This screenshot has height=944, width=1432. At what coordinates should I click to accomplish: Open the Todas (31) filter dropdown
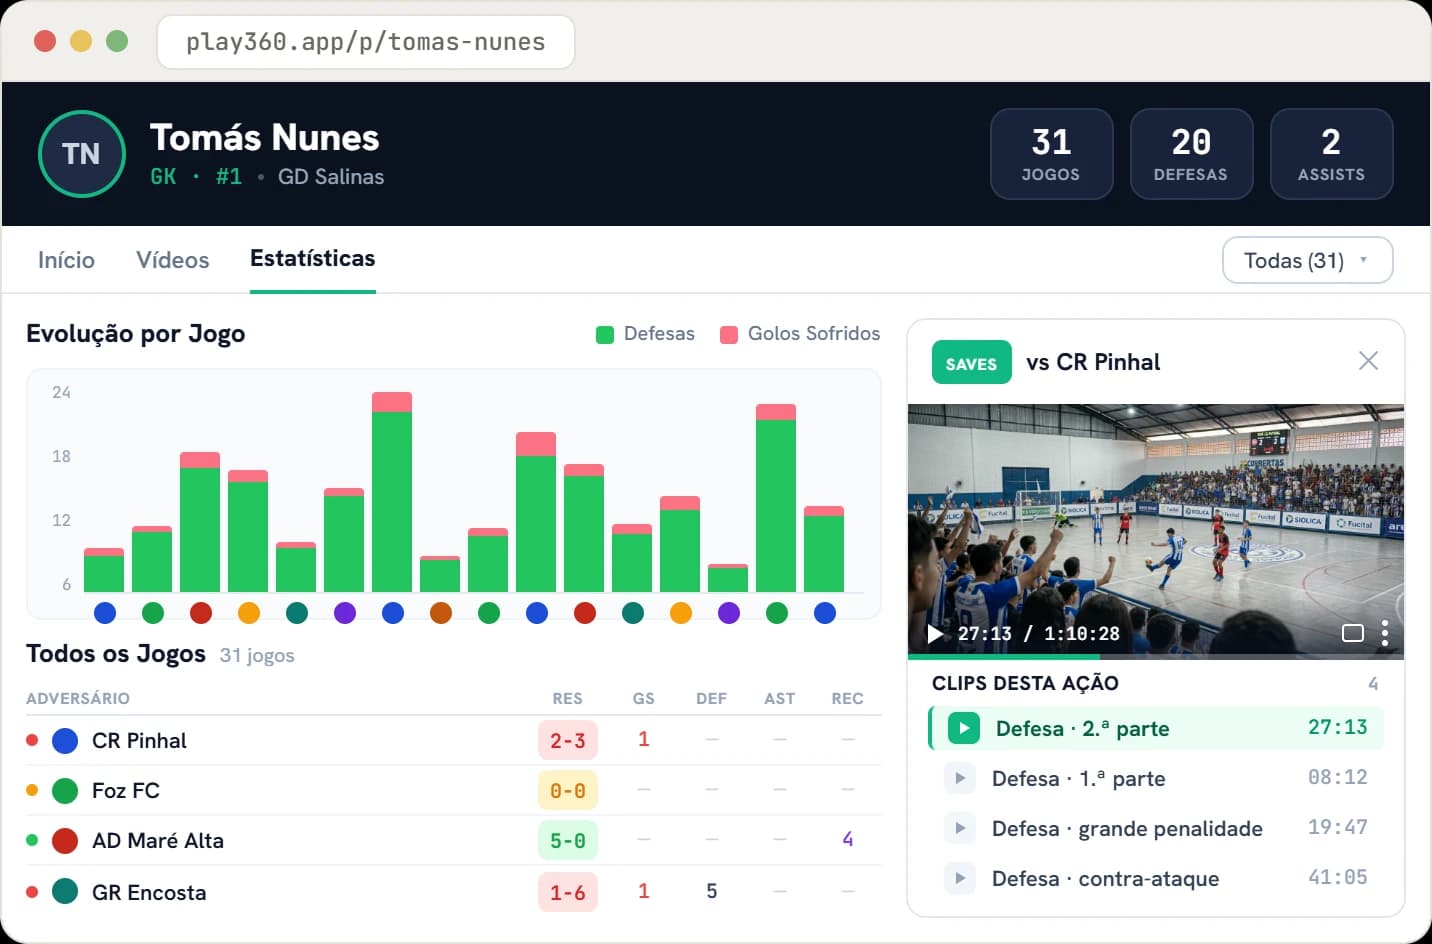(x=1307, y=260)
